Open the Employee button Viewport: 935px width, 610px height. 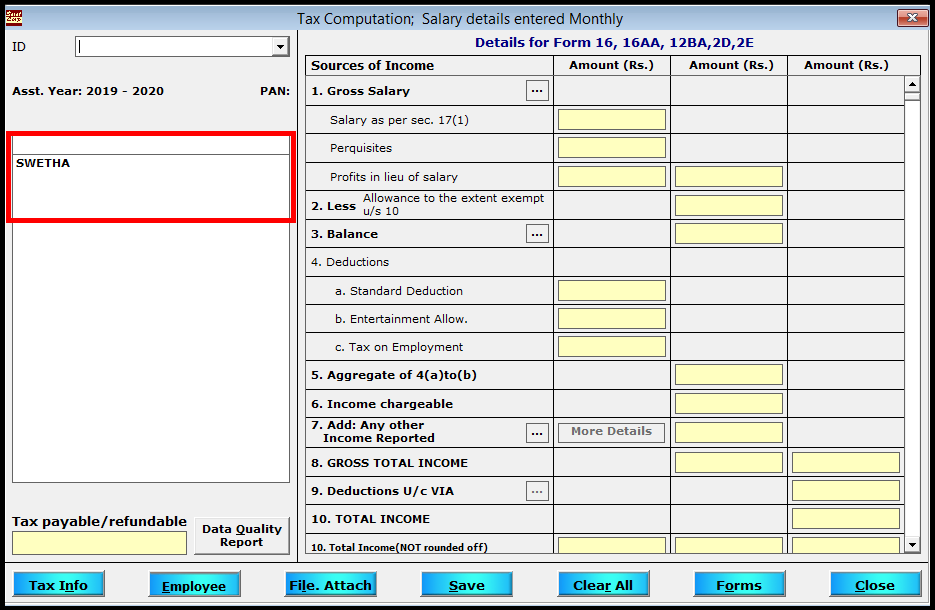194,585
